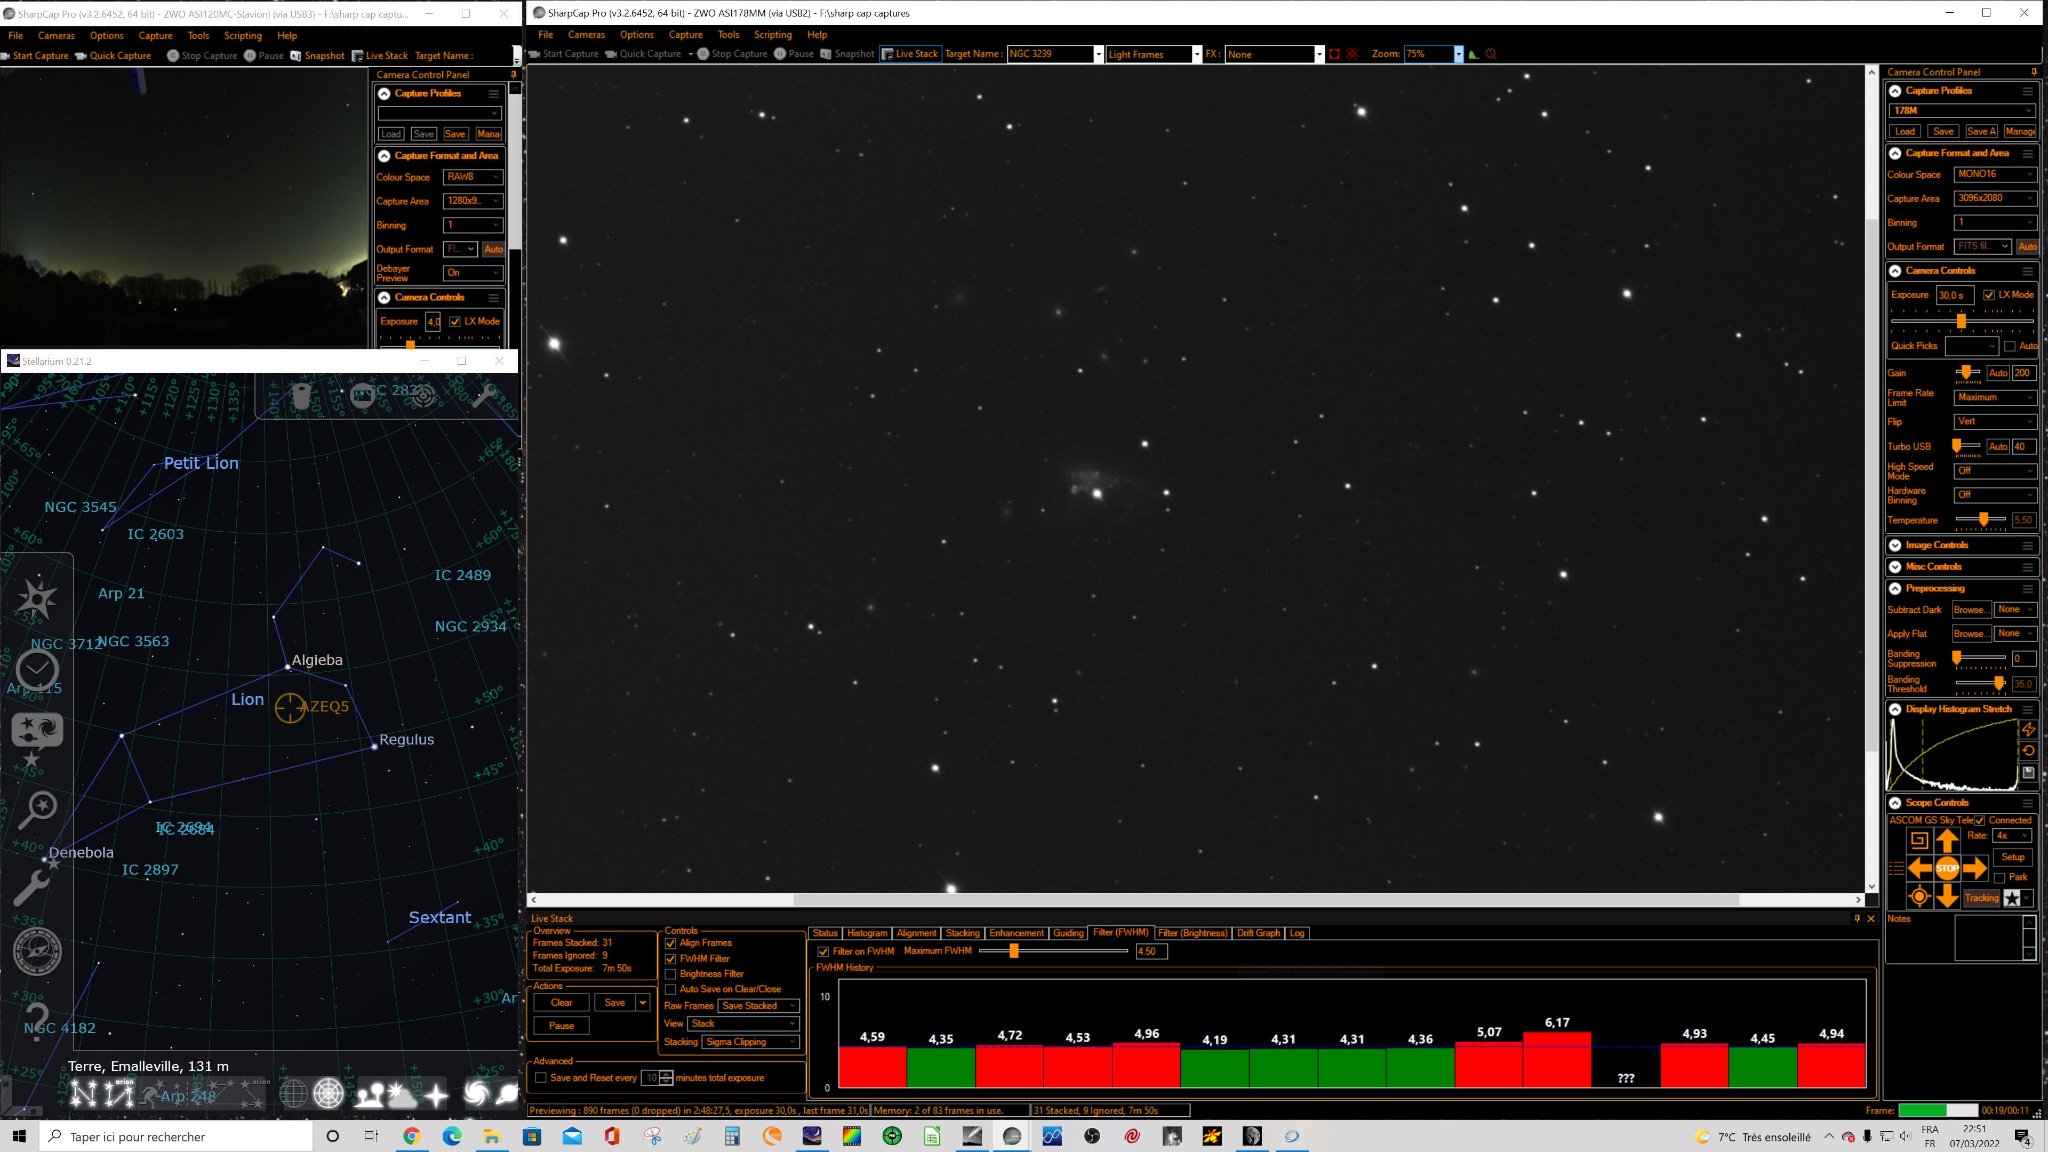
Task: Click the Windows taskbar search box
Action: (x=176, y=1137)
